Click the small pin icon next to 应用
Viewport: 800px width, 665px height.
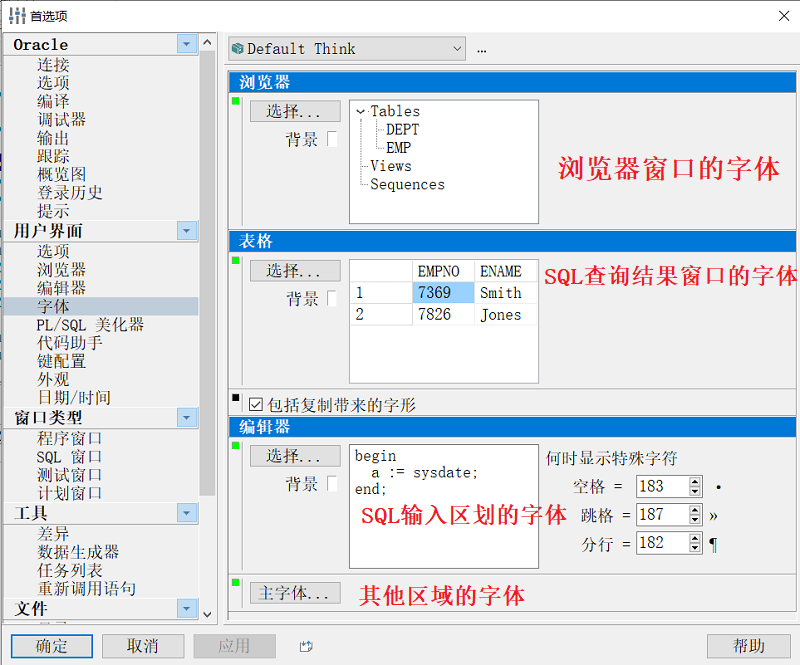pos(306,648)
